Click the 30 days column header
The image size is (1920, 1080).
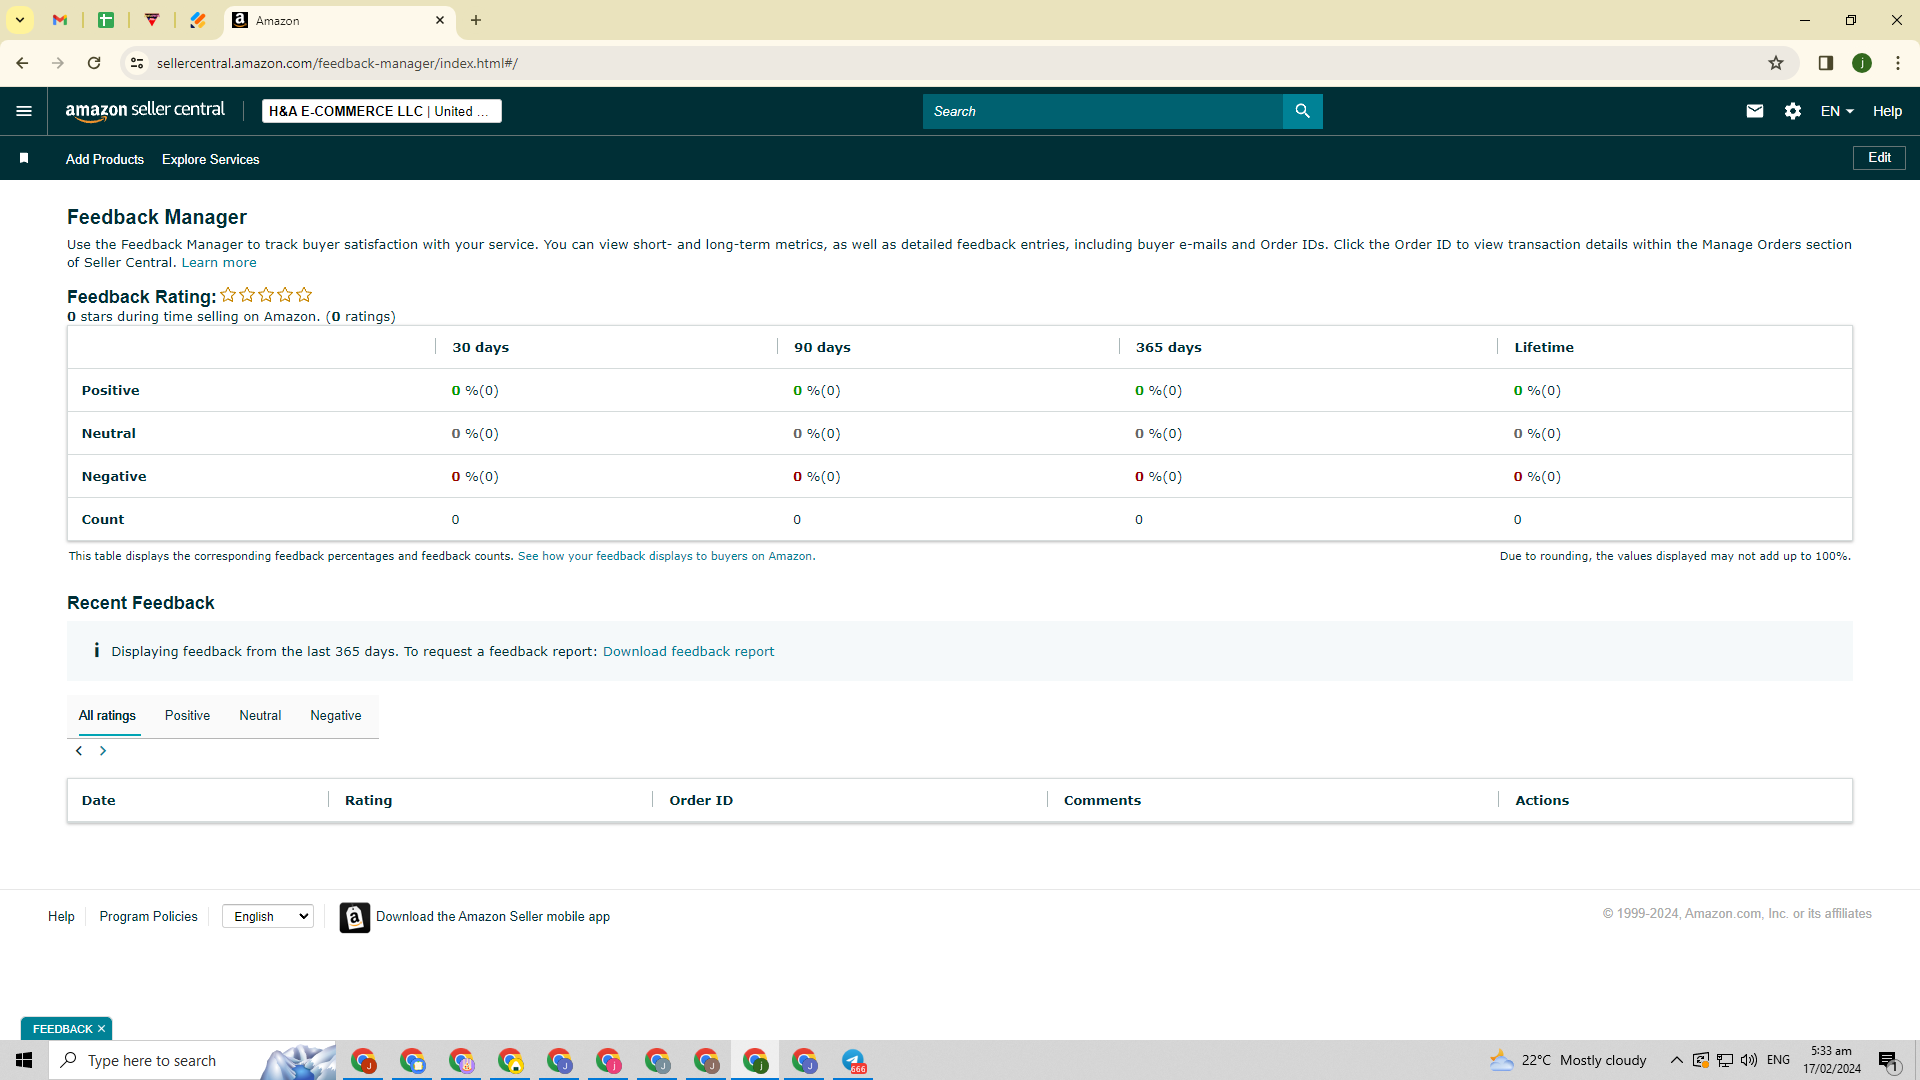click(480, 348)
